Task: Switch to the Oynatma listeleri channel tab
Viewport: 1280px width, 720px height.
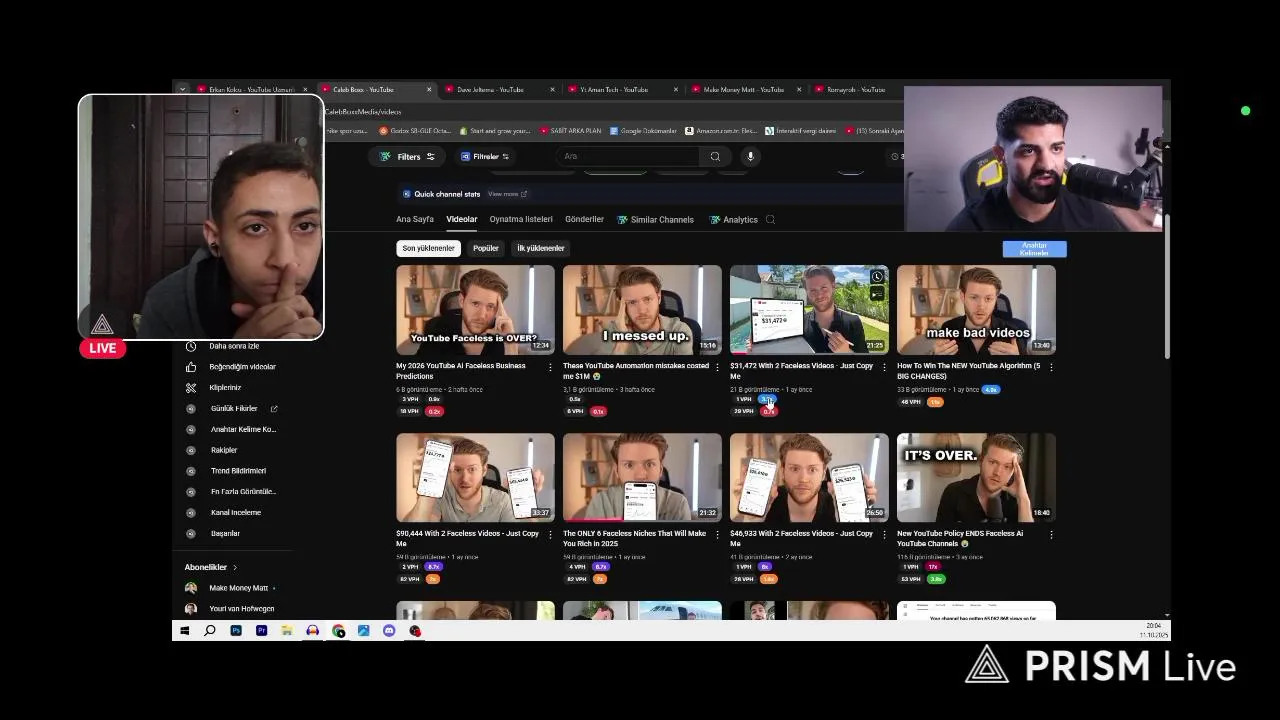Action: pos(521,219)
